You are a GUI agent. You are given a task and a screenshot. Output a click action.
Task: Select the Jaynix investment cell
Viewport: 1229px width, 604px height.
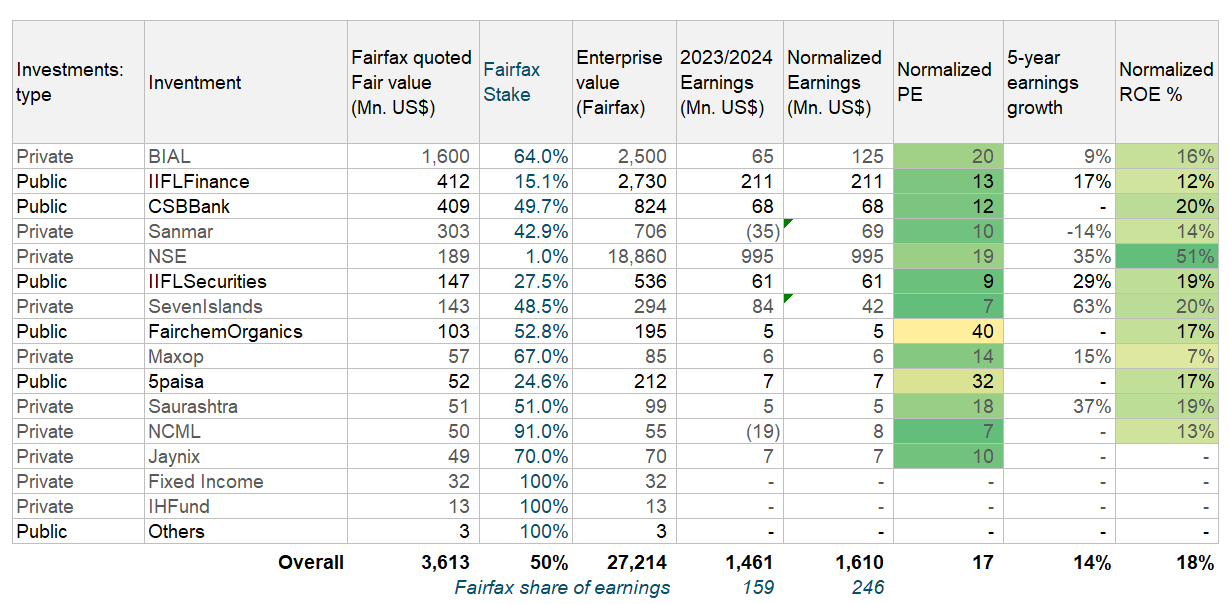click(245, 456)
